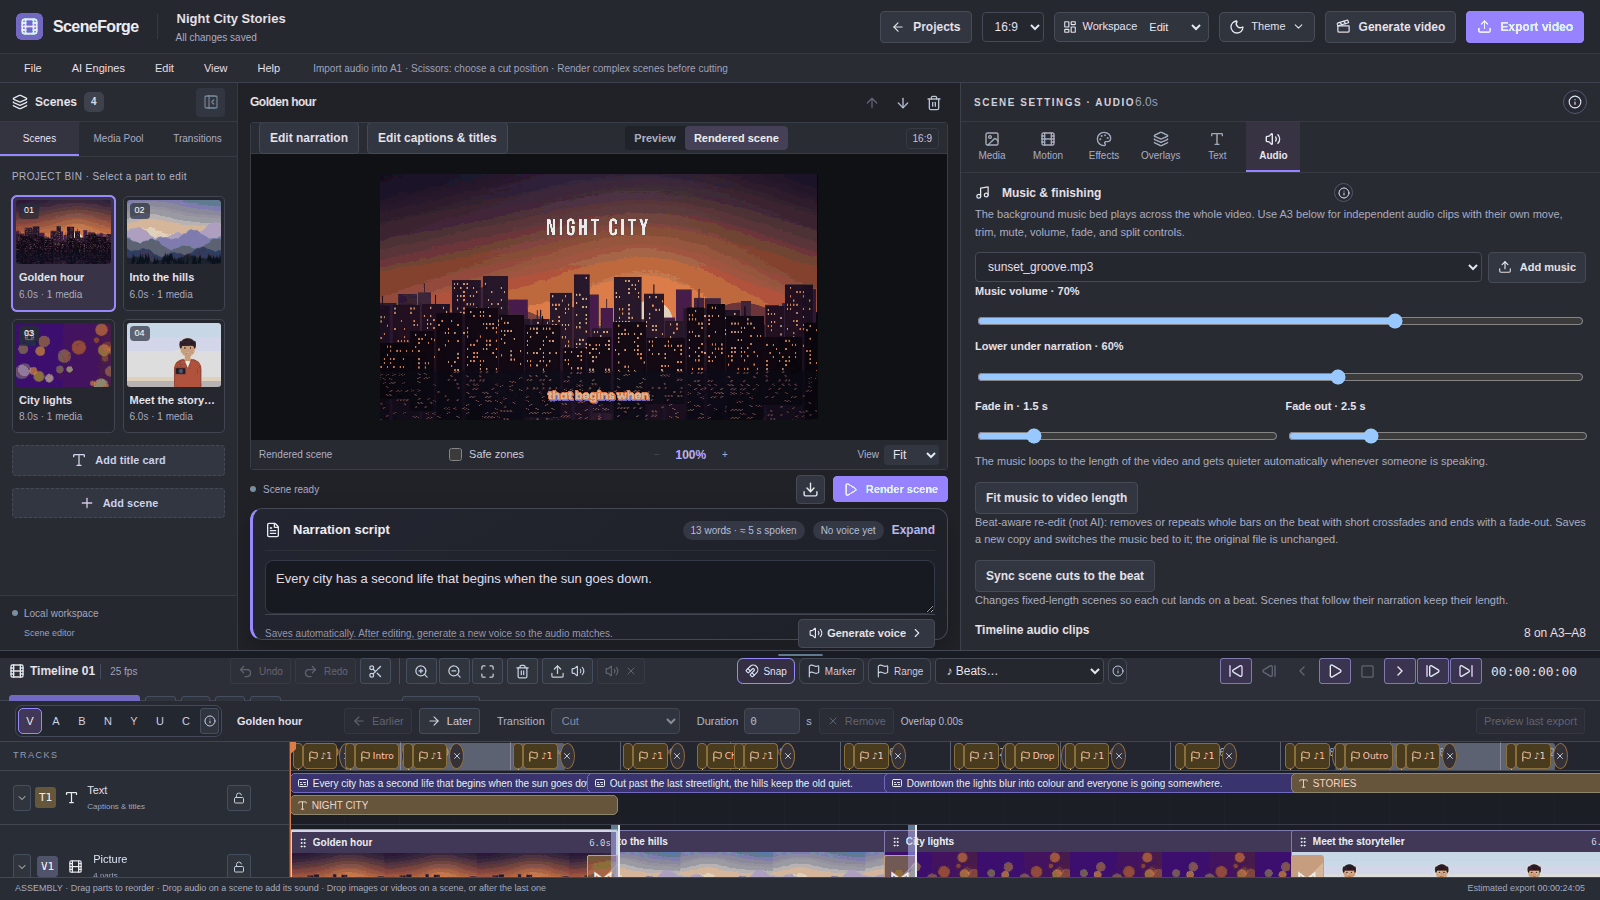
Task: Open the Theme dropdown
Action: (1267, 27)
